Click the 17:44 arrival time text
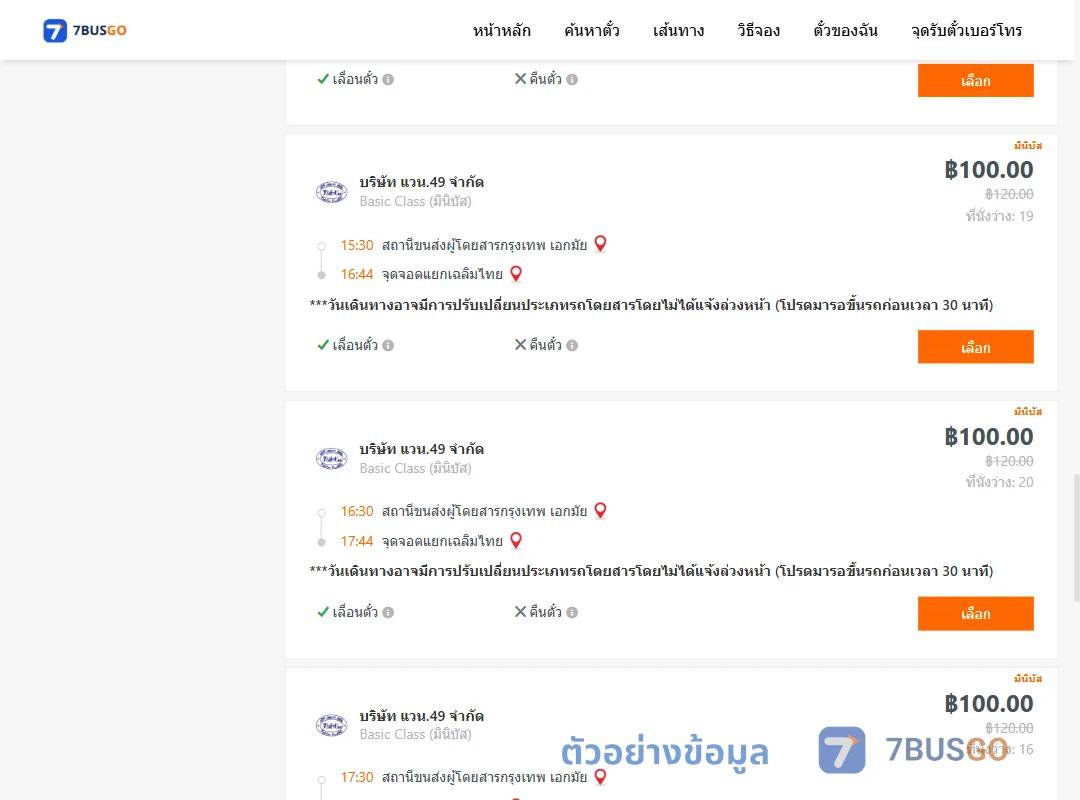The width and height of the screenshot is (1080, 800). (x=357, y=541)
